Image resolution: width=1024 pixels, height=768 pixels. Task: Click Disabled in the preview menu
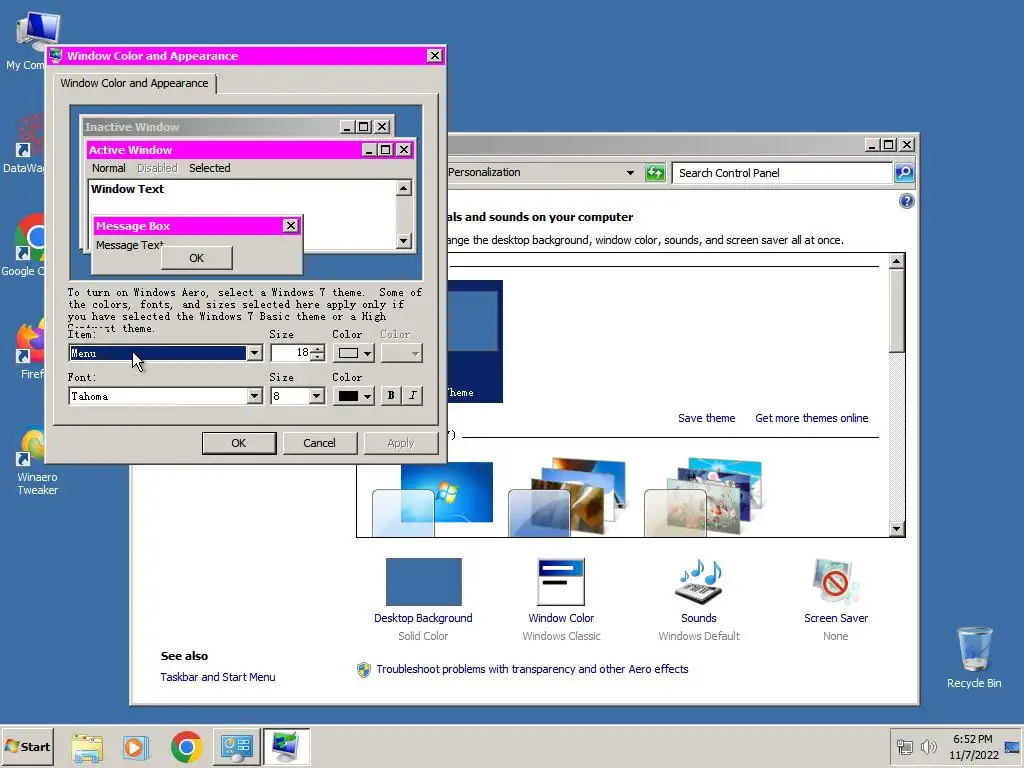pos(157,168)
